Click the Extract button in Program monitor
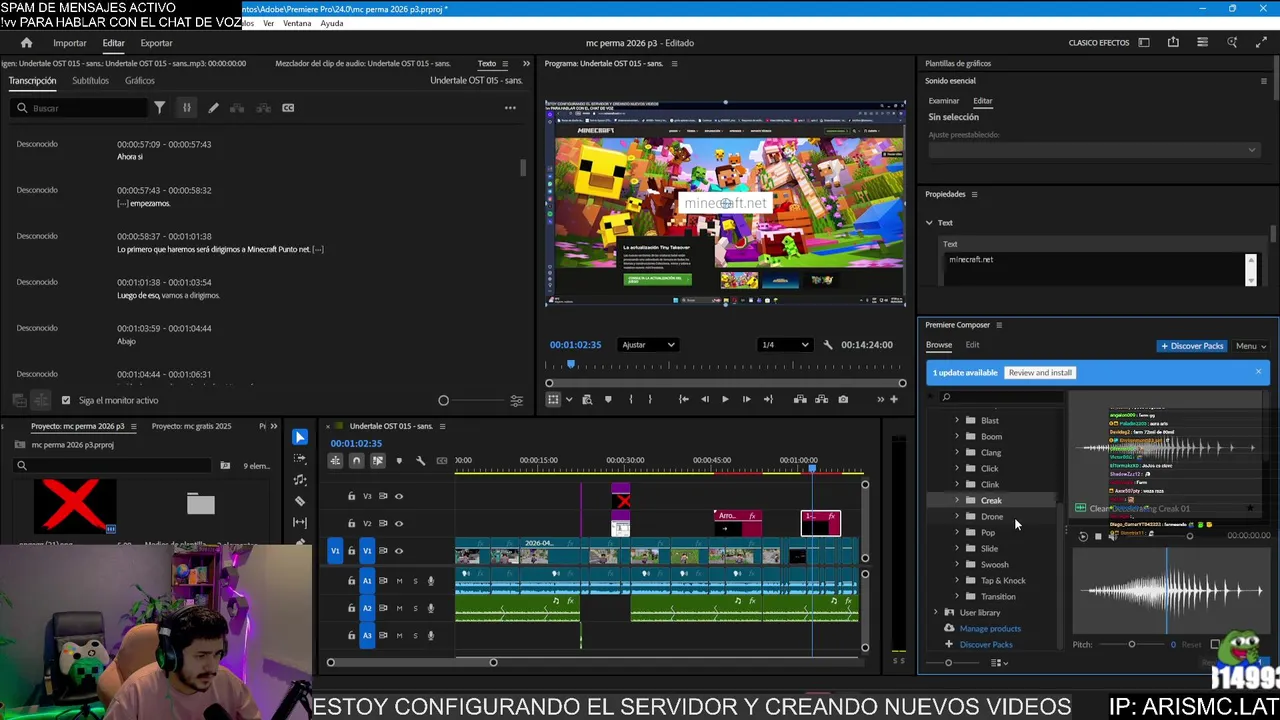This screenshot has height=720, width=1280. coord(822,399)
